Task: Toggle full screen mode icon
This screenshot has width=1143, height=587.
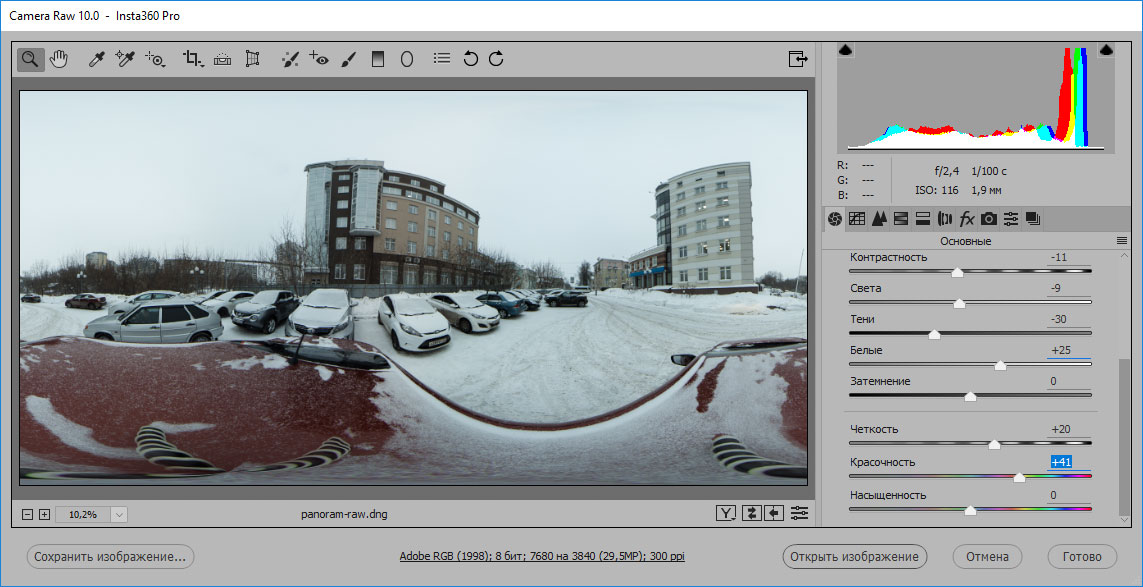Action: [797, 59]
